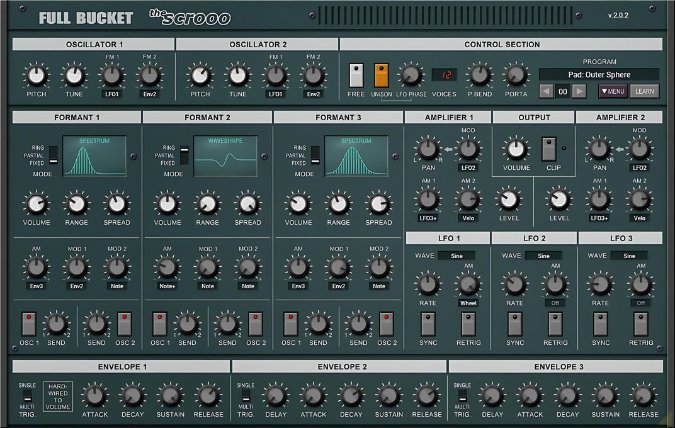Click Amplifier 1 LEVEL knob
The height and width of the screenshot is (428, 675).
509,199
